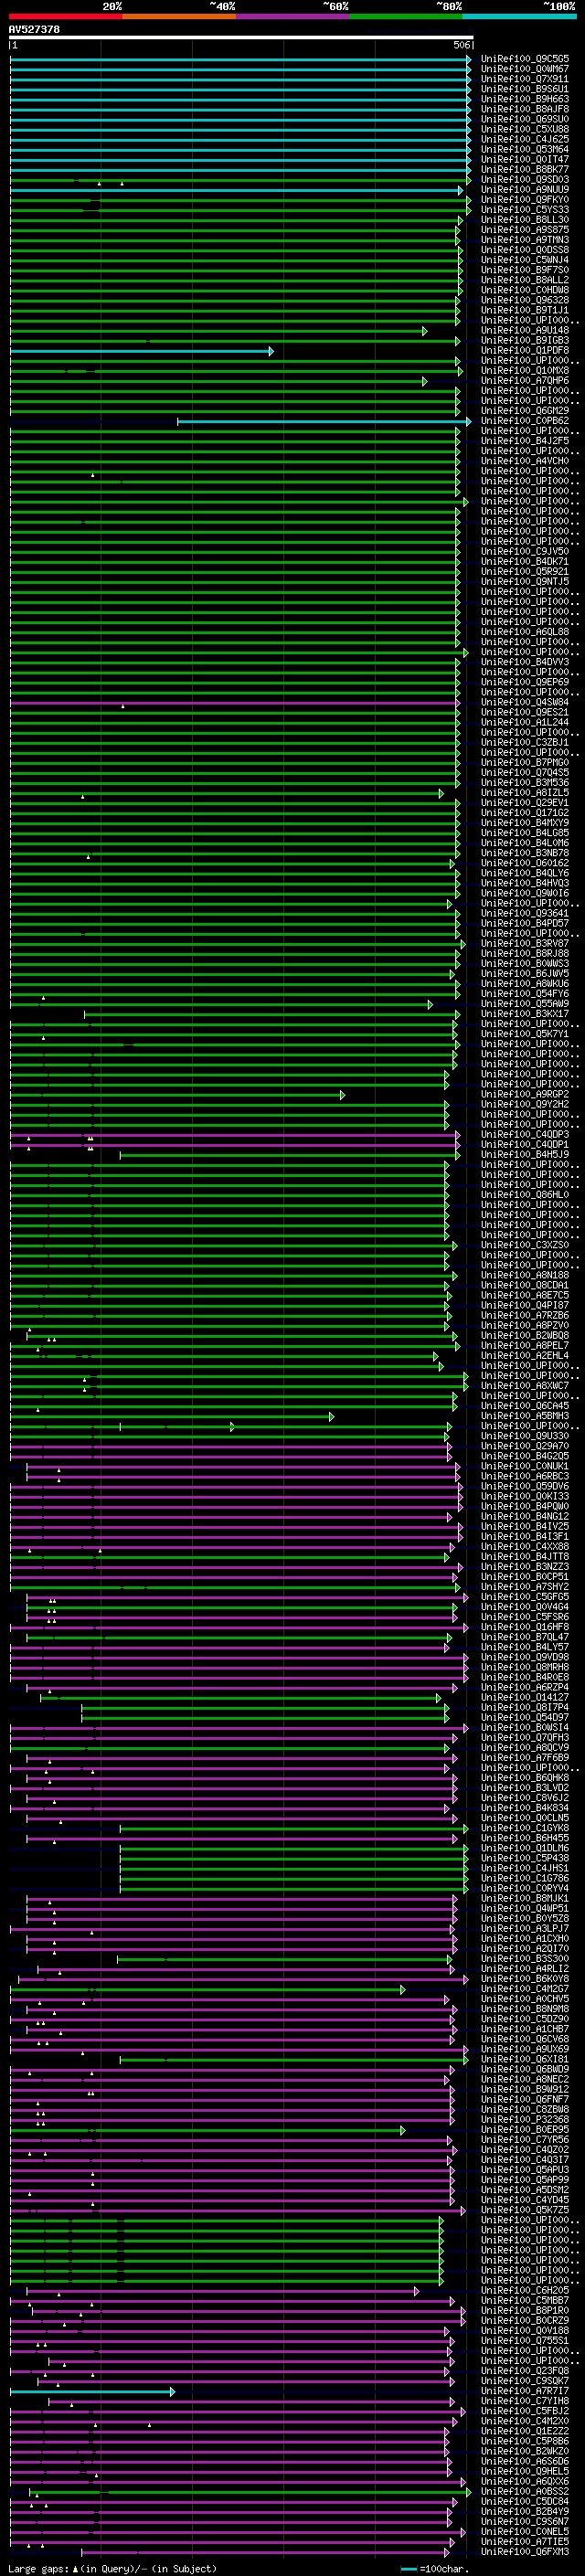Open the UniRef100_B4PQW0 hit
585x2576 pixels.
(x=524, y=1507)
